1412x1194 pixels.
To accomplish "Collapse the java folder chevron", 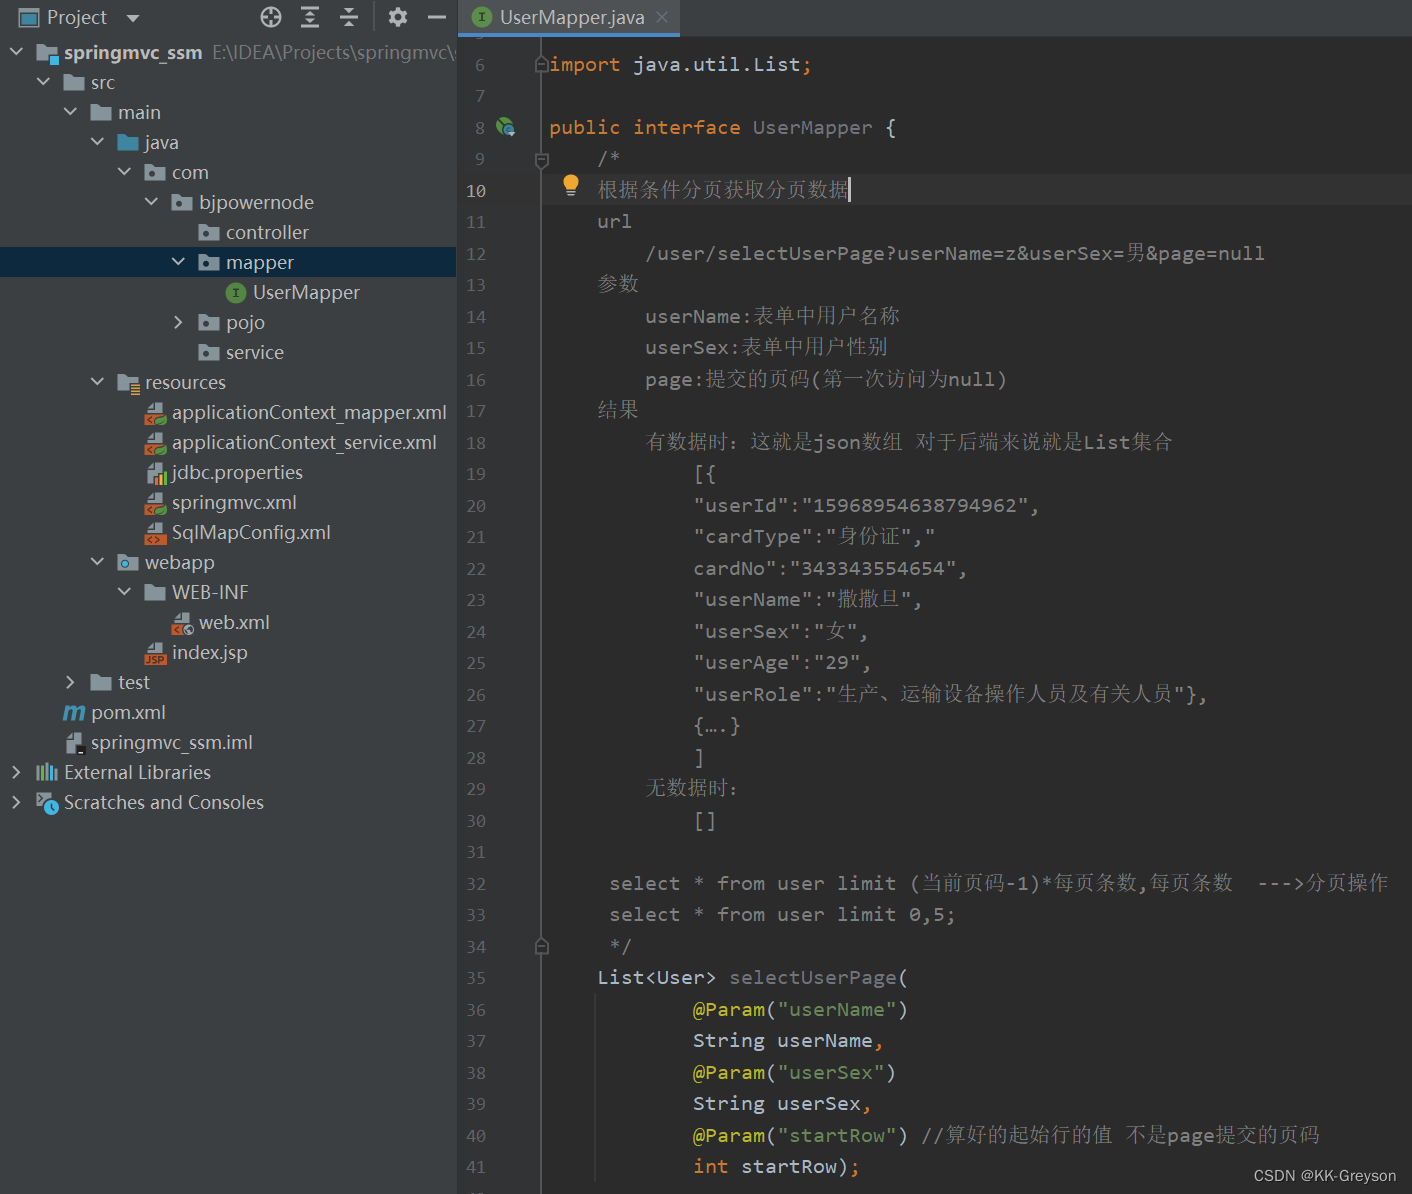I will pos(97,142).
